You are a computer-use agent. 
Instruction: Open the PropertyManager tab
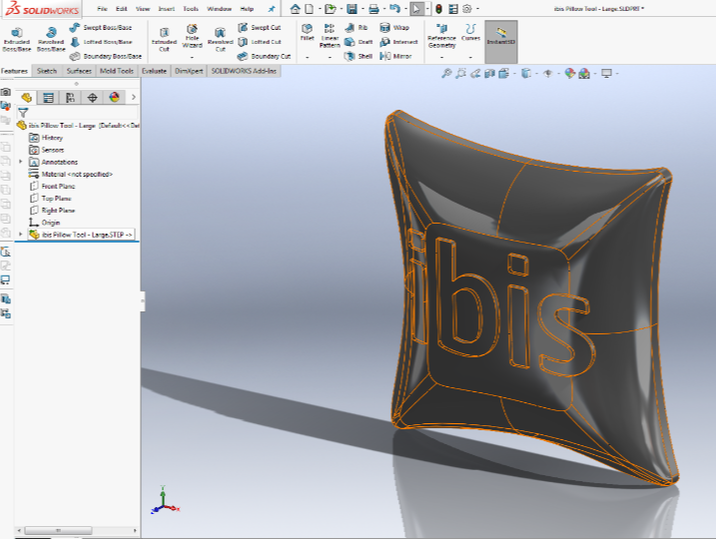pyautogui.click(x=48, y=97)
